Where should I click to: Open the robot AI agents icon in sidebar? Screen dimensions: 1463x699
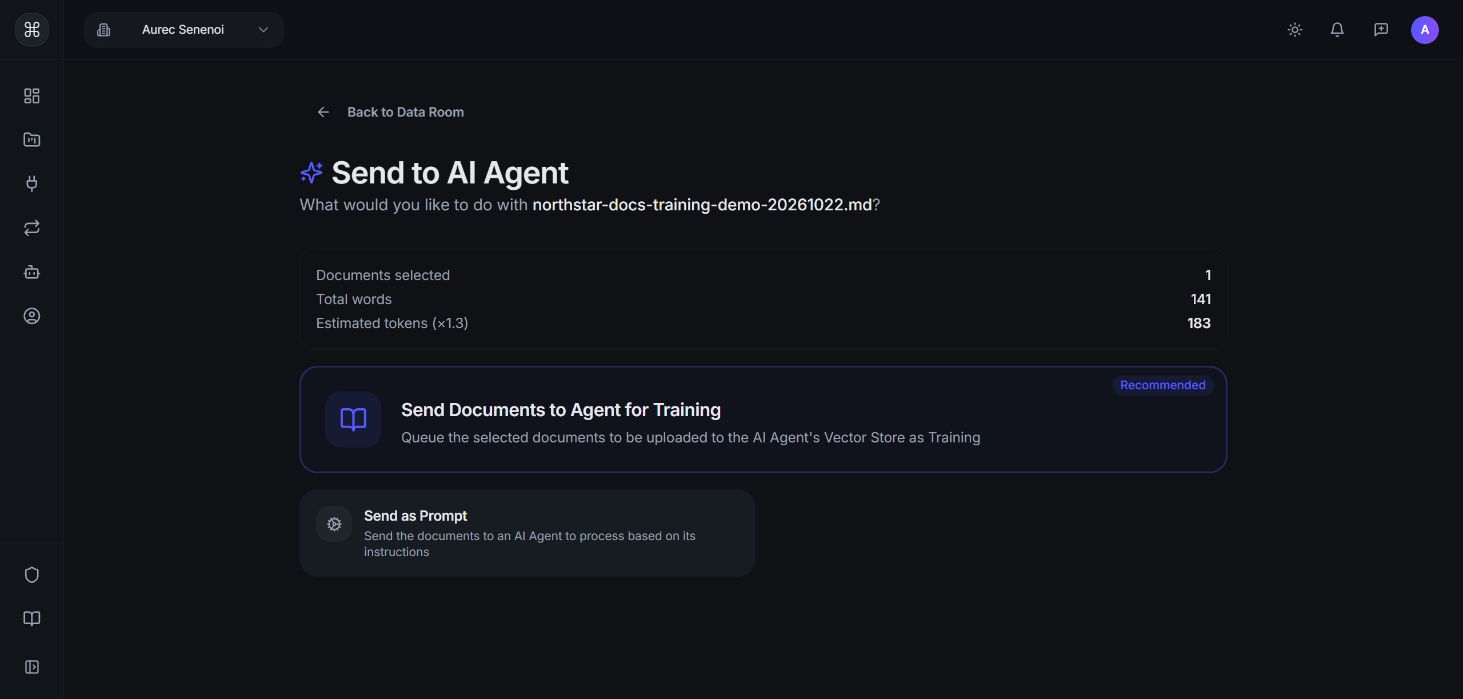[32, 272]
